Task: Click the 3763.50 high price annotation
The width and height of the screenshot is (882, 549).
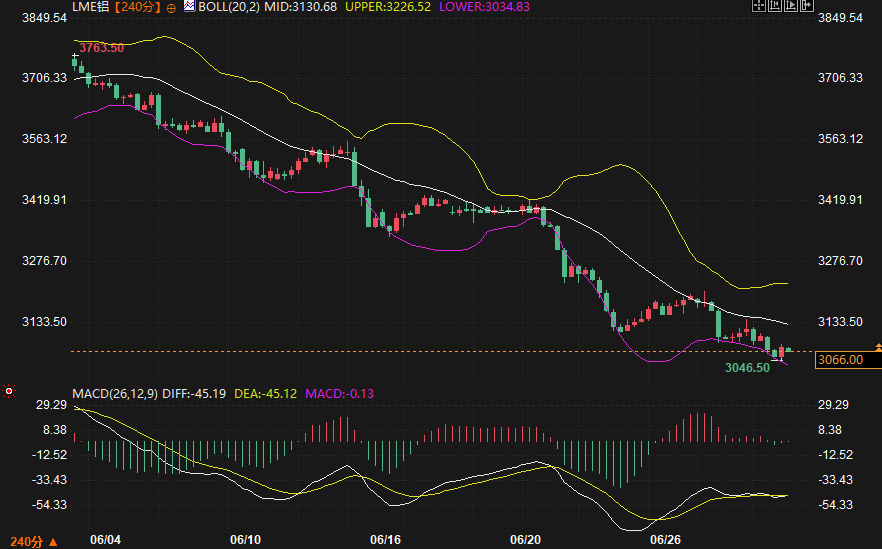Action: (101, 48)
